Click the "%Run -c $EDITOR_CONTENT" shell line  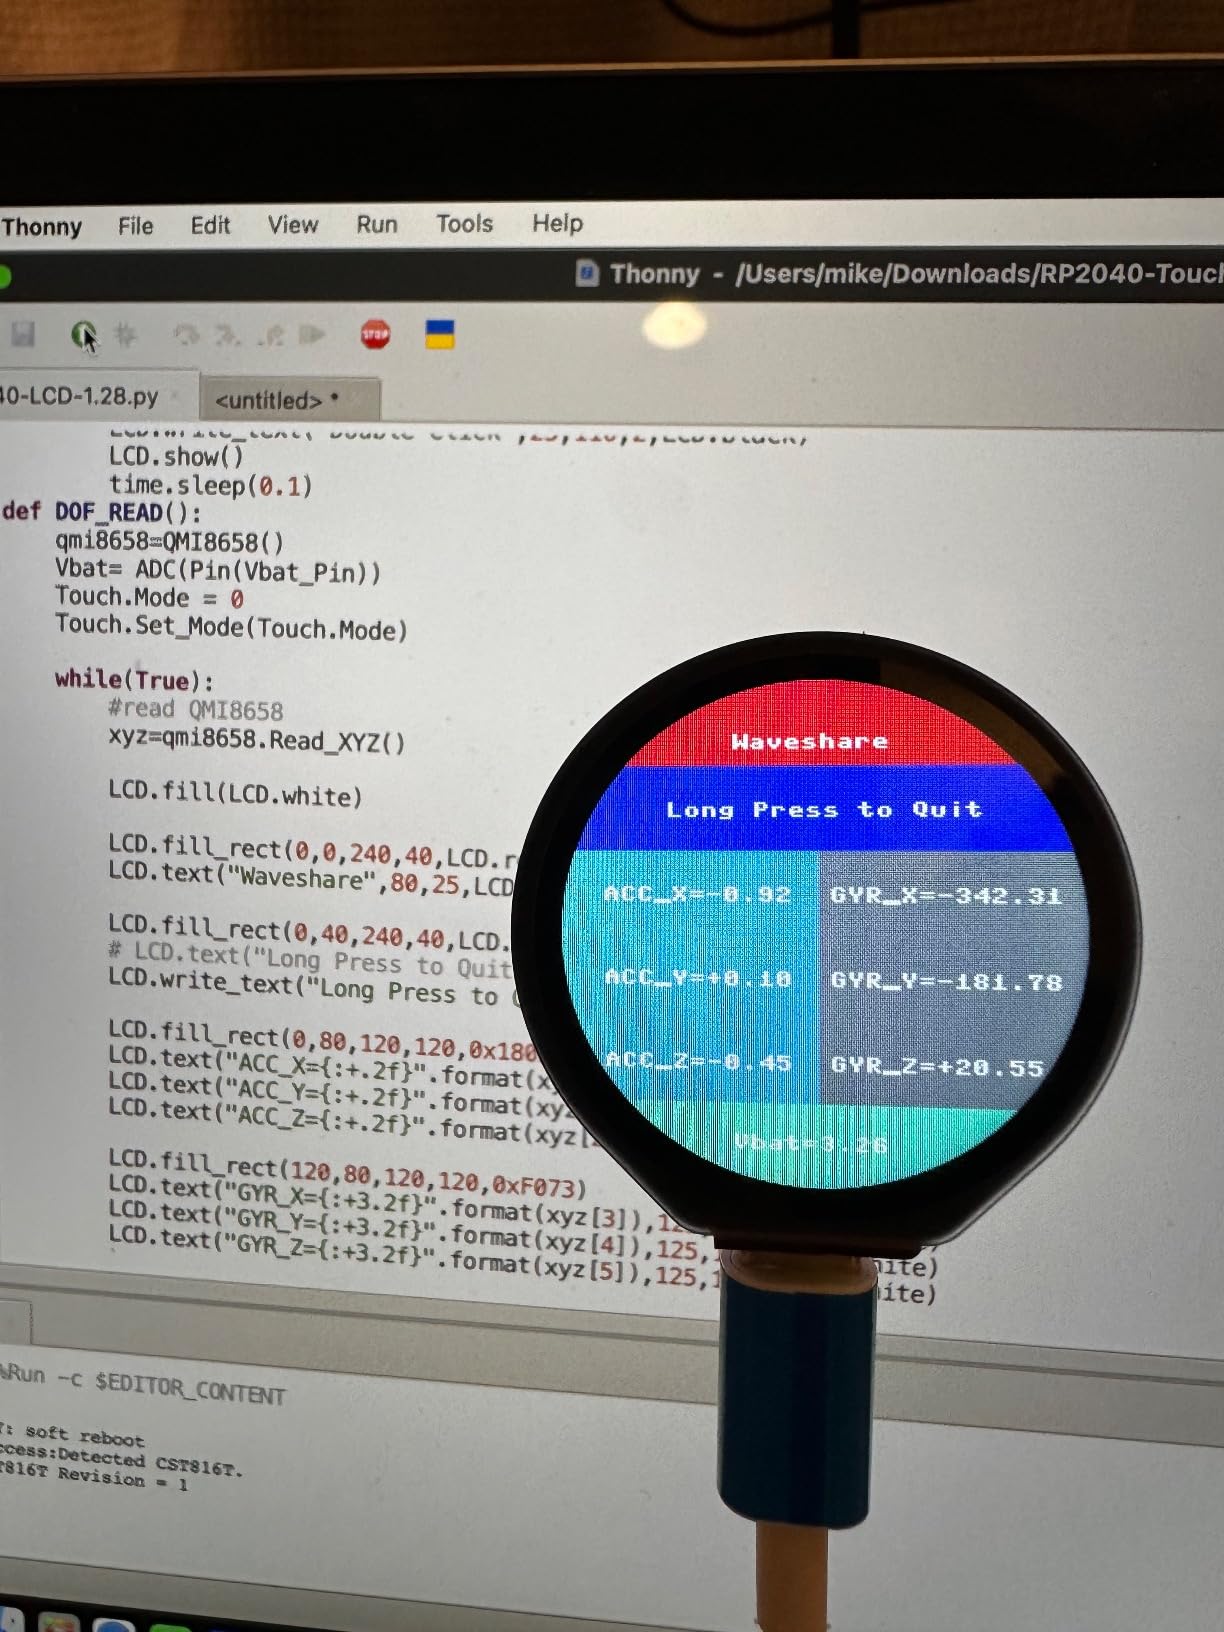tap(143, 1383)
